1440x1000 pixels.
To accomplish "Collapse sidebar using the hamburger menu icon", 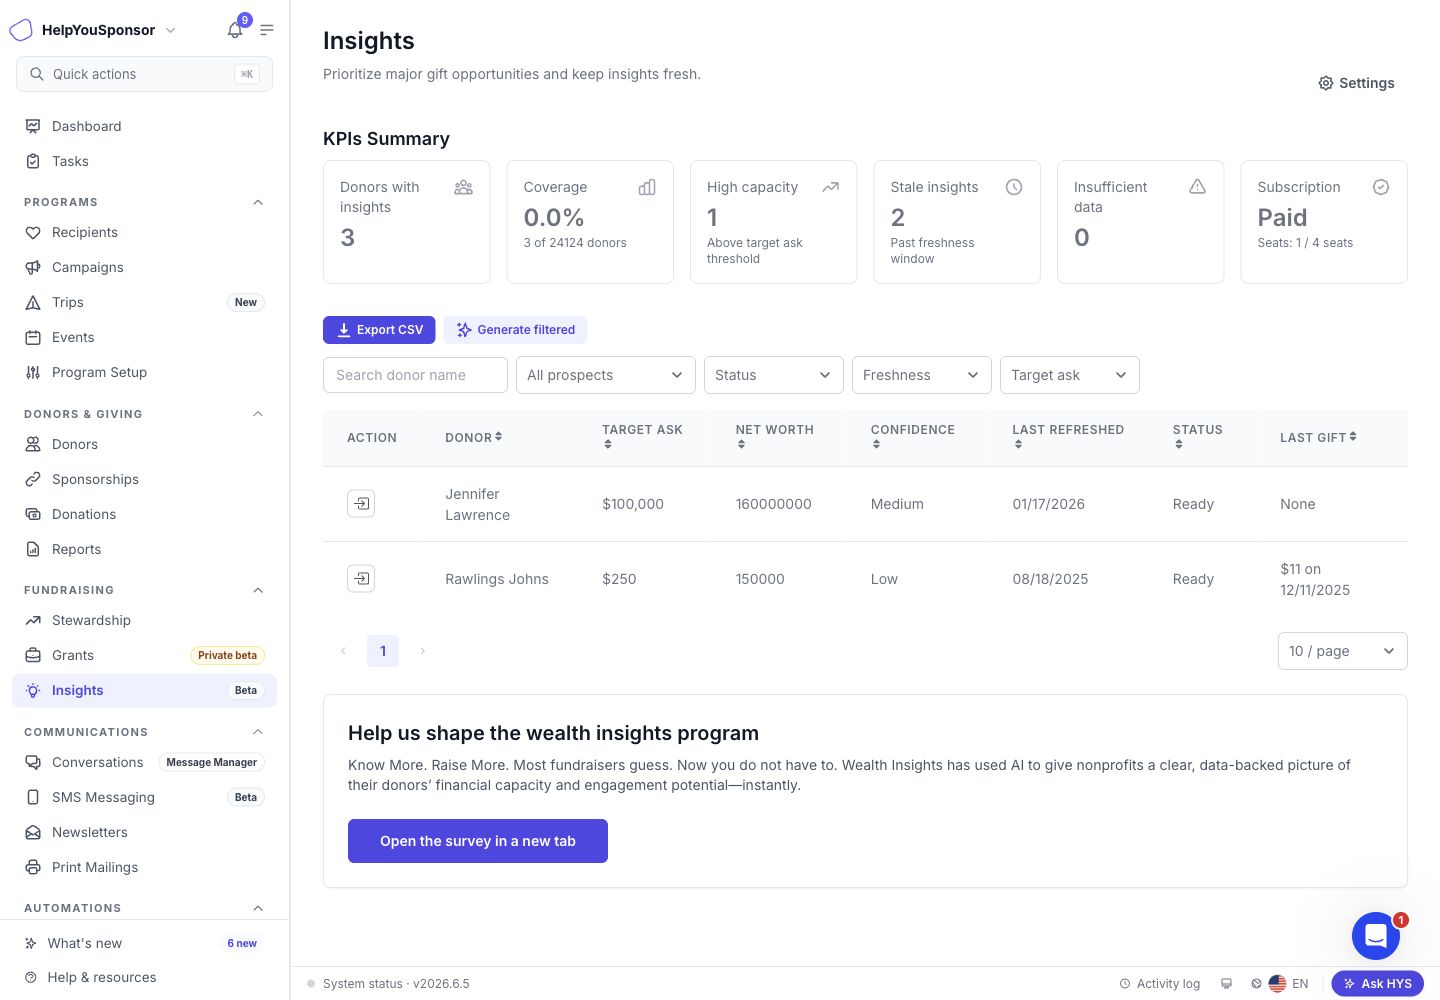I will coord(267,30).
